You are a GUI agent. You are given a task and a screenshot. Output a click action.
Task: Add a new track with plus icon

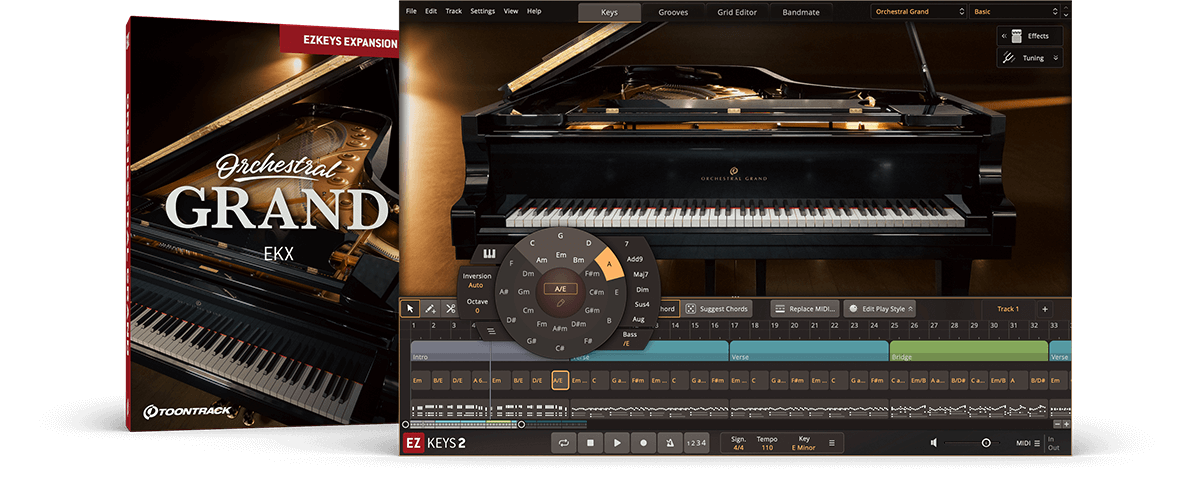tap(1044, 309)
